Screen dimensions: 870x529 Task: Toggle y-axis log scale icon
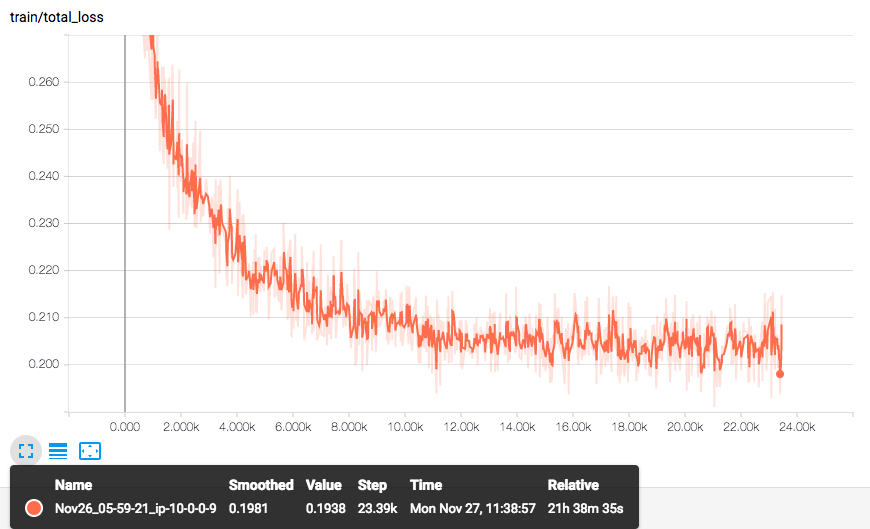point(58,451)
